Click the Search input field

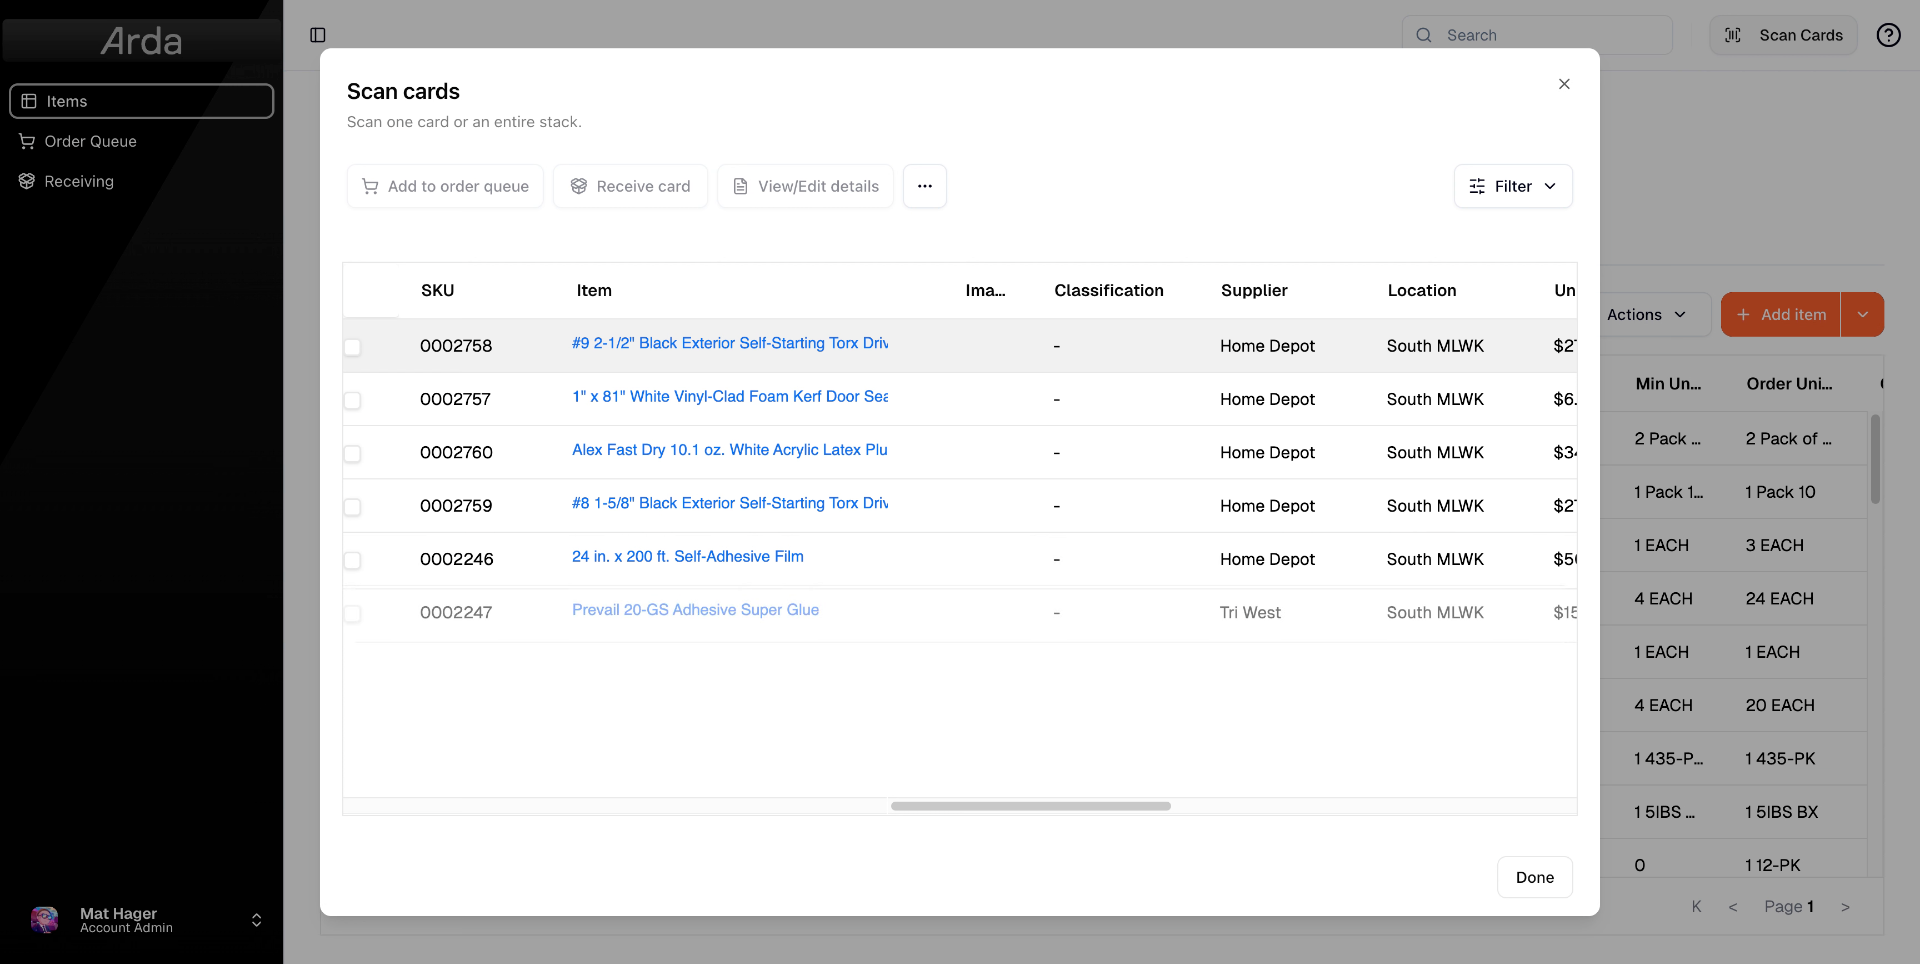click(x=1537, y=35)
